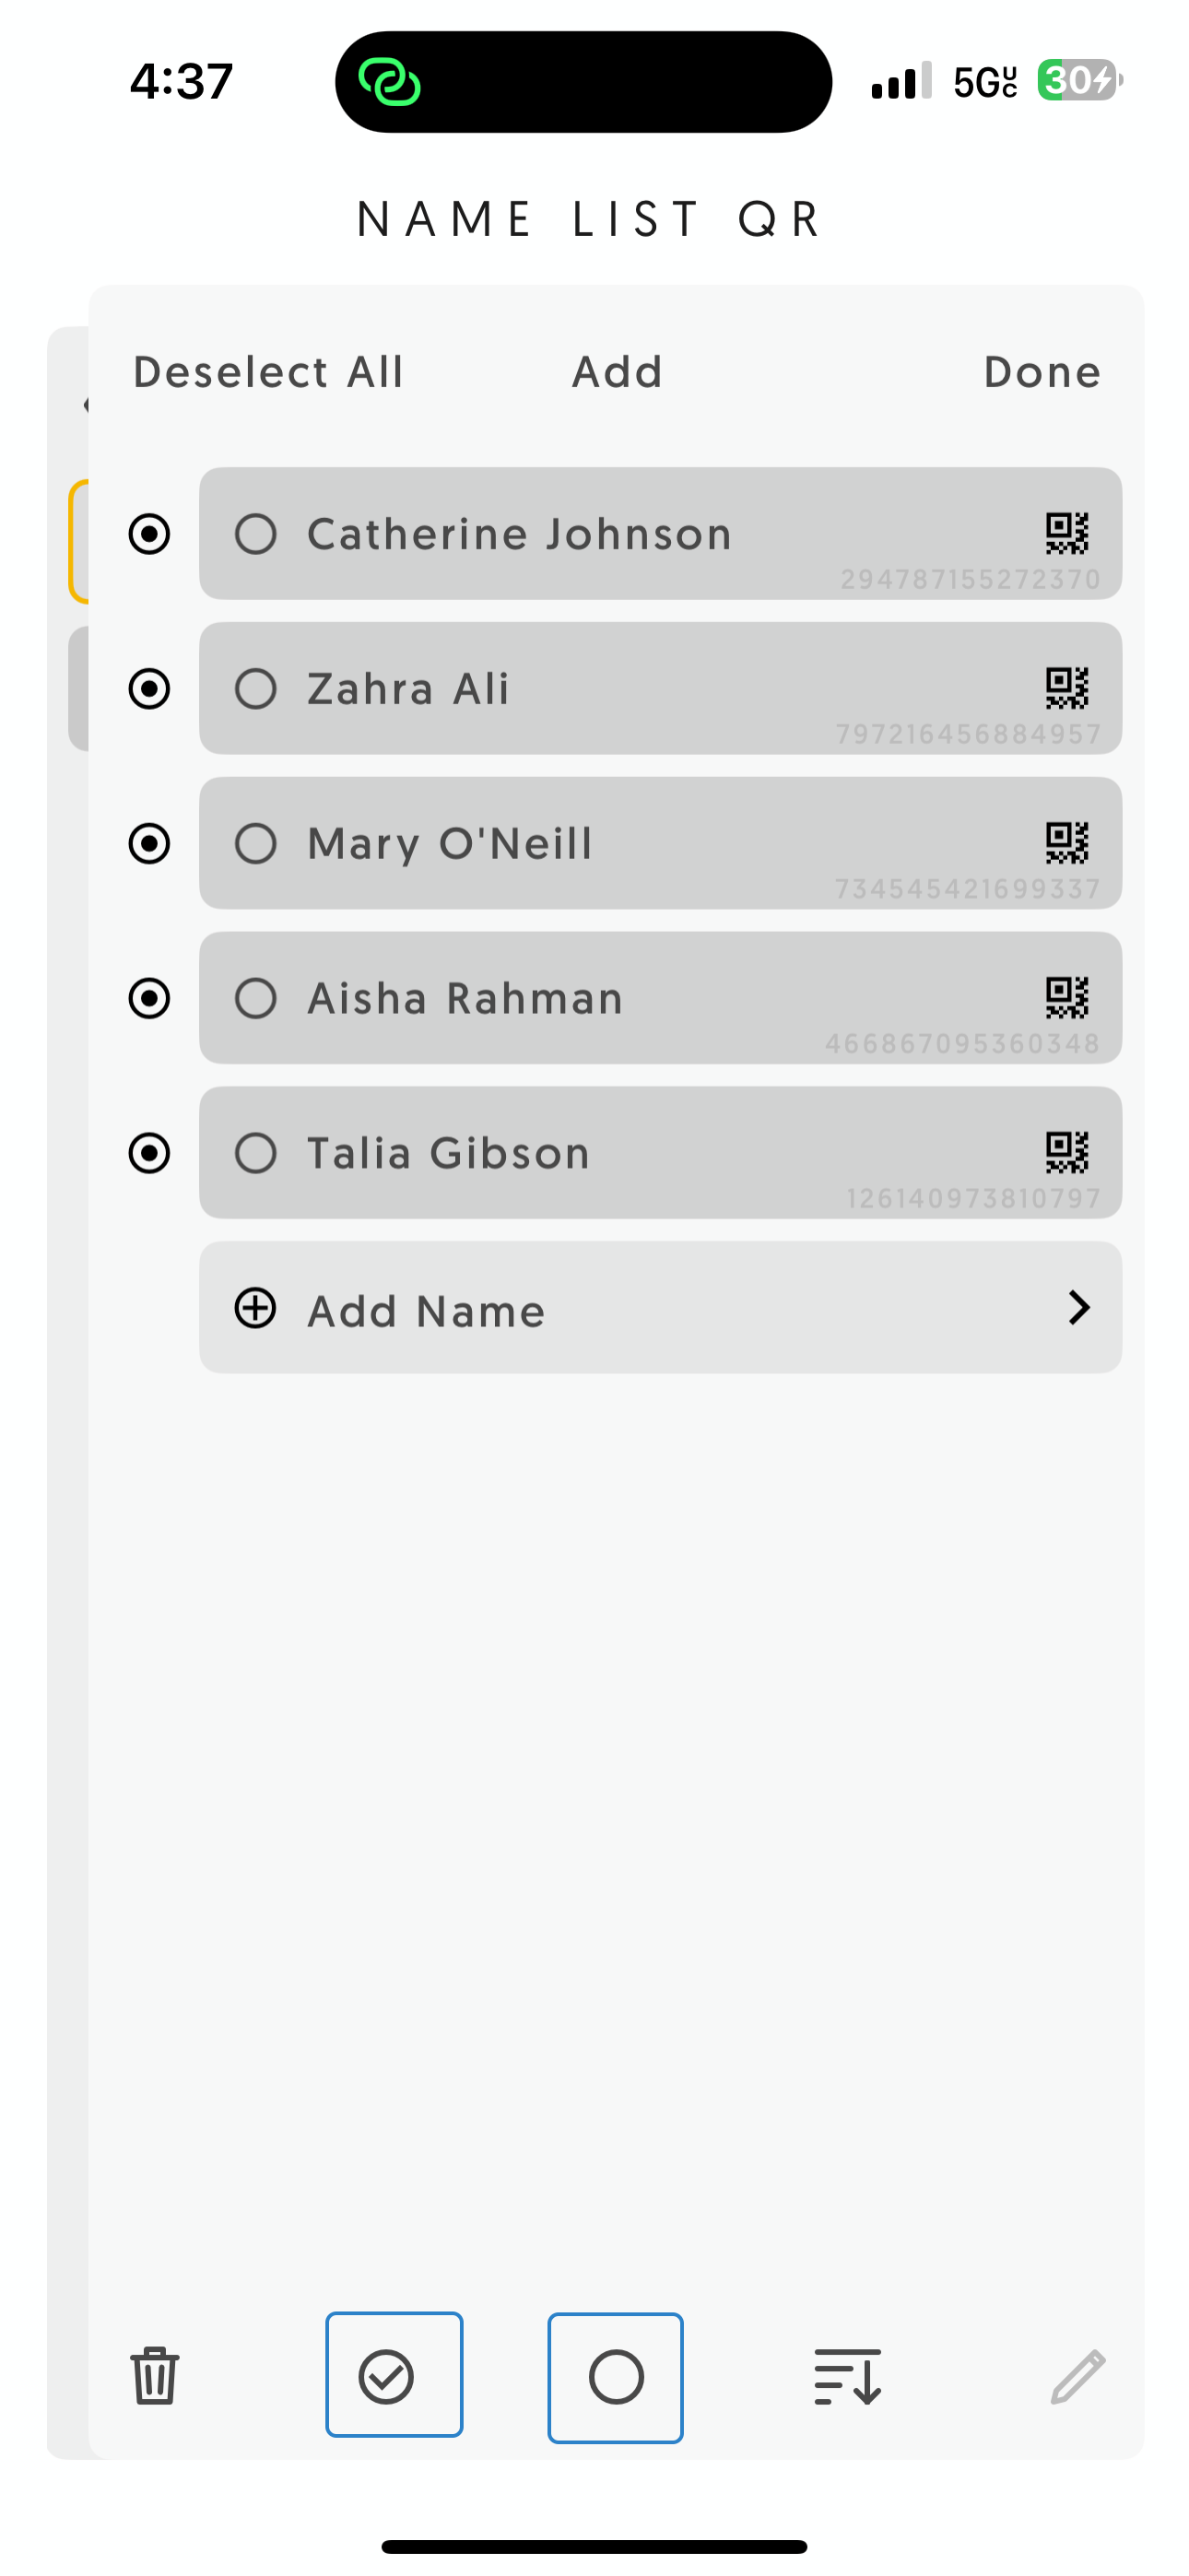Screen dimensions: 1189x2576
Task: Toggle selection radio for Mary O'Neill
Action: click(150, 843)
